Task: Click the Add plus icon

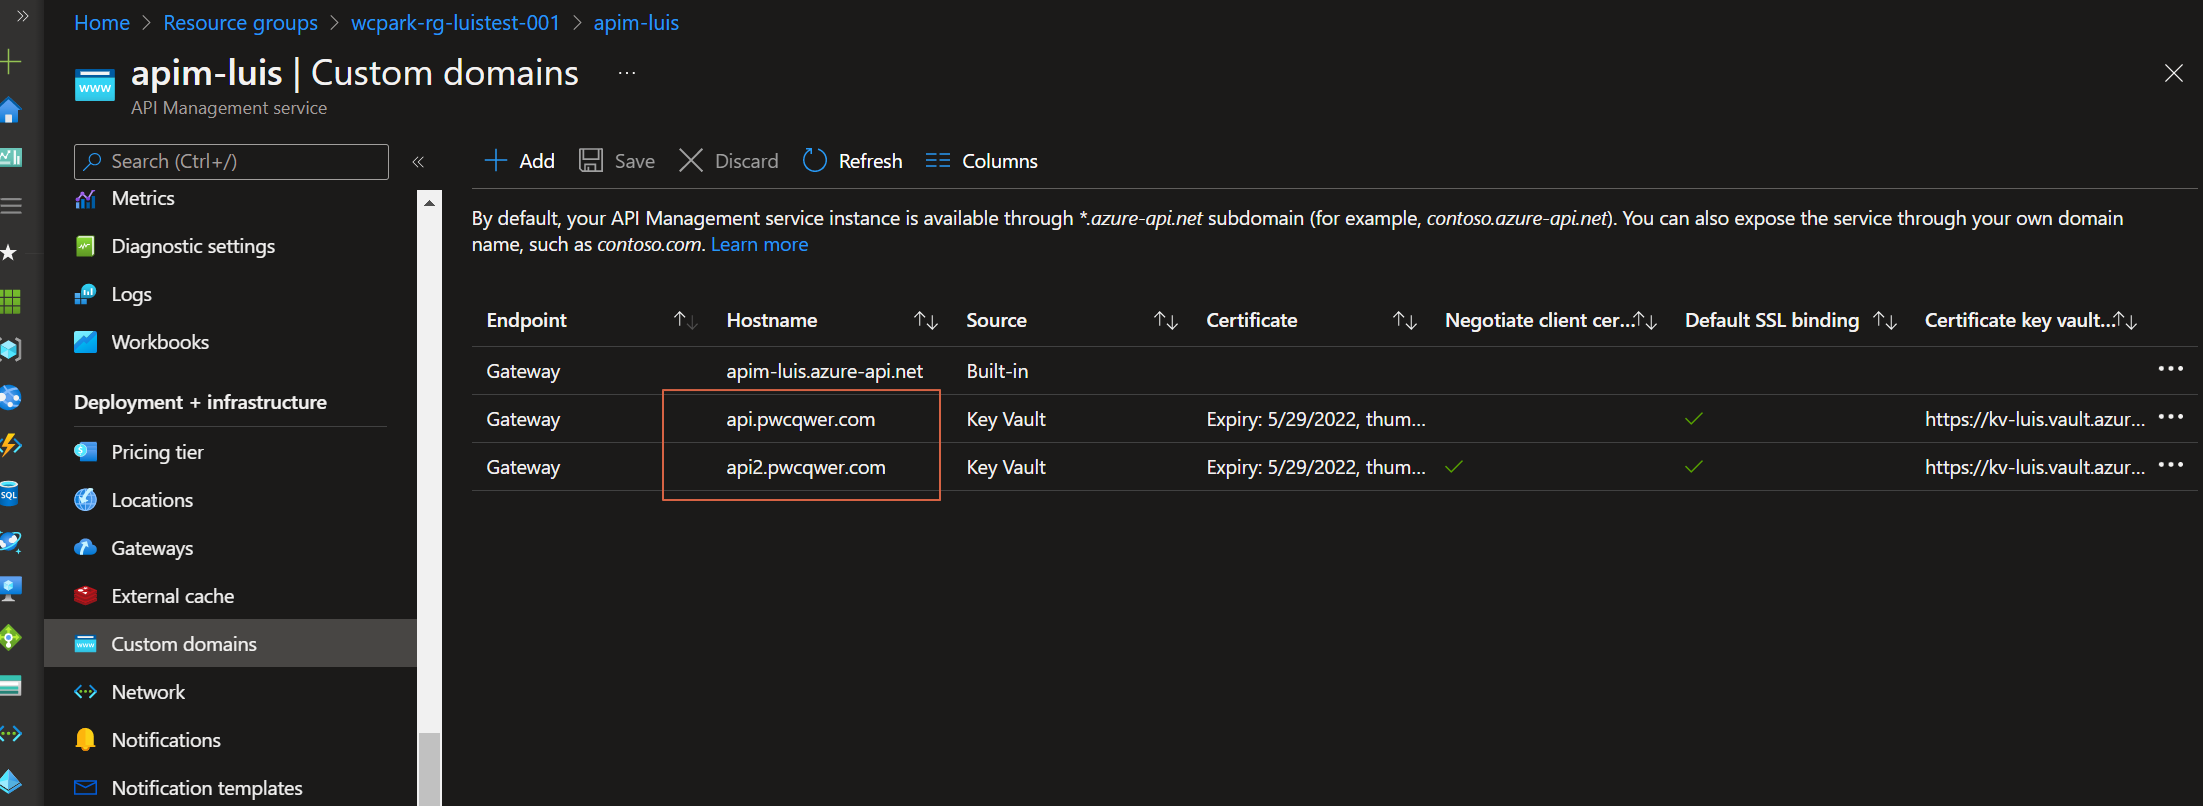Action: (495, 161)
